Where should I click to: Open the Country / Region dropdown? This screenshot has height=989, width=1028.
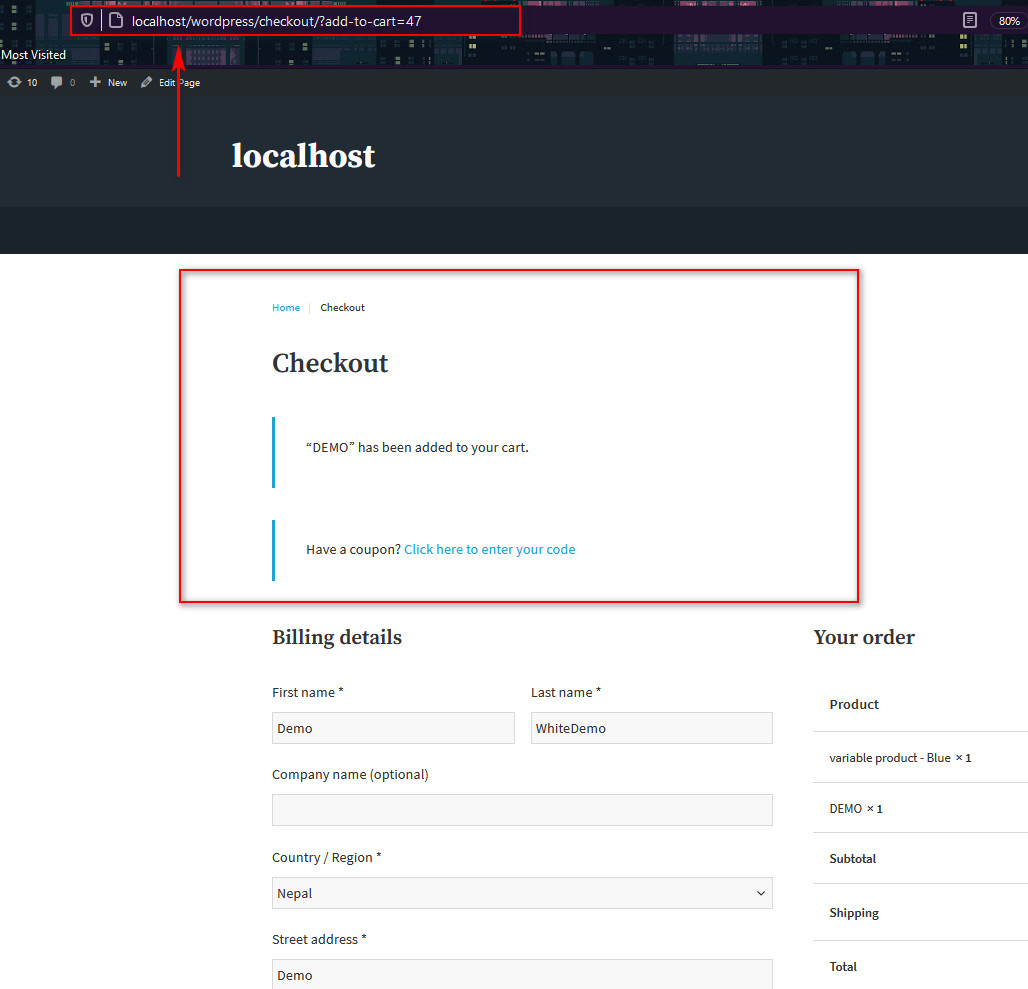pyautogui.click(x=523, y=893)
